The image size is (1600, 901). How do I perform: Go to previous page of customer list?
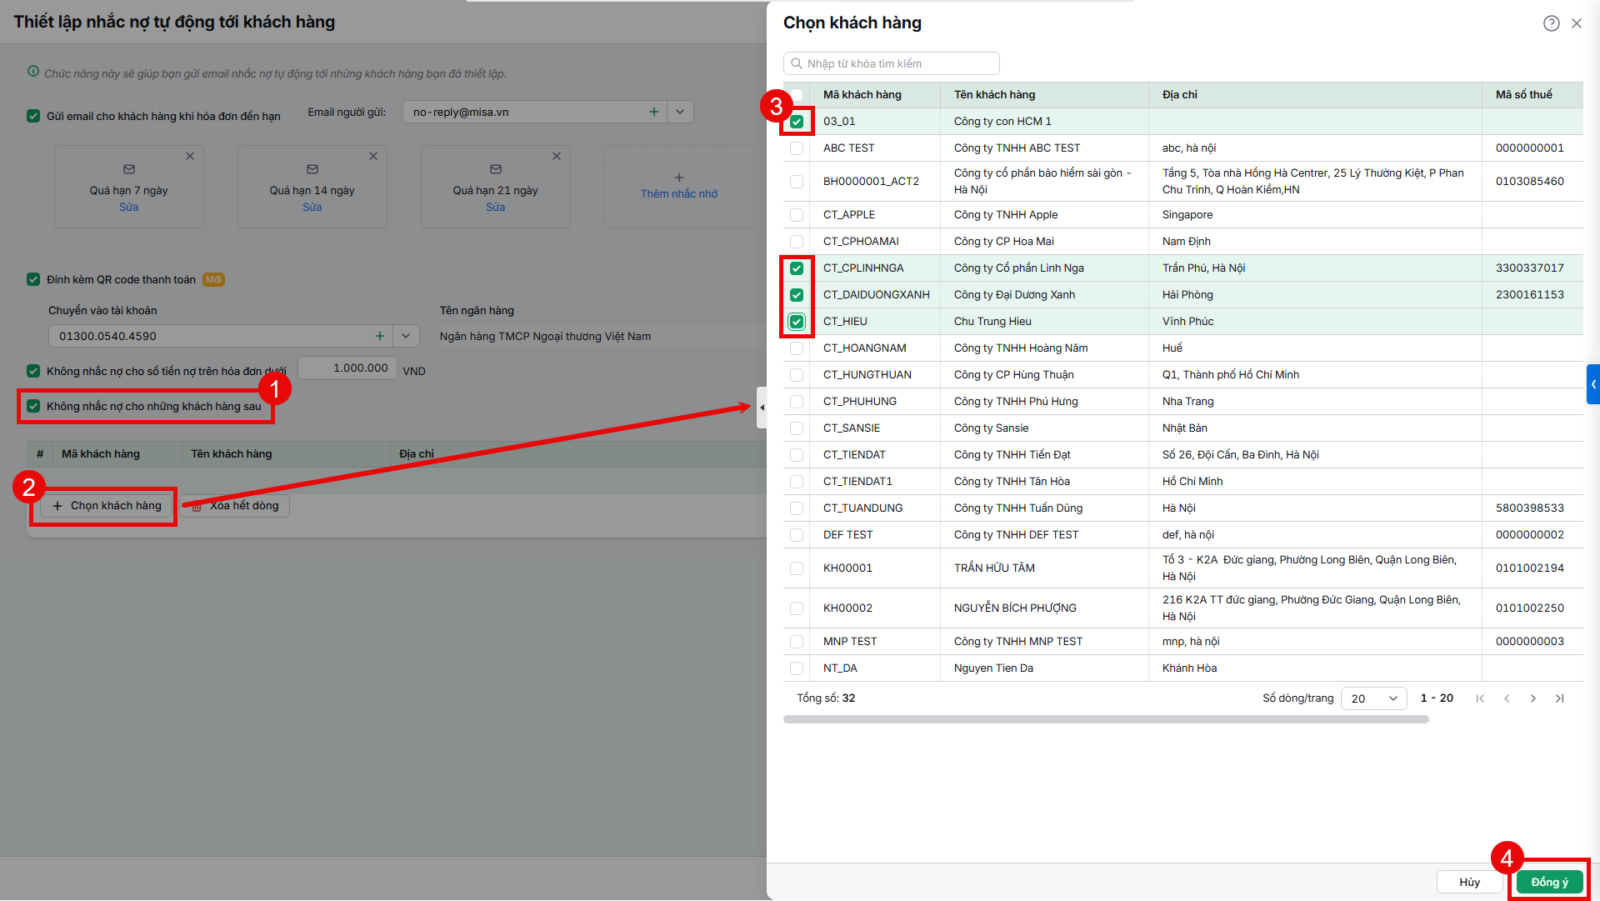pyautogui.click(x=1506, y=698)
